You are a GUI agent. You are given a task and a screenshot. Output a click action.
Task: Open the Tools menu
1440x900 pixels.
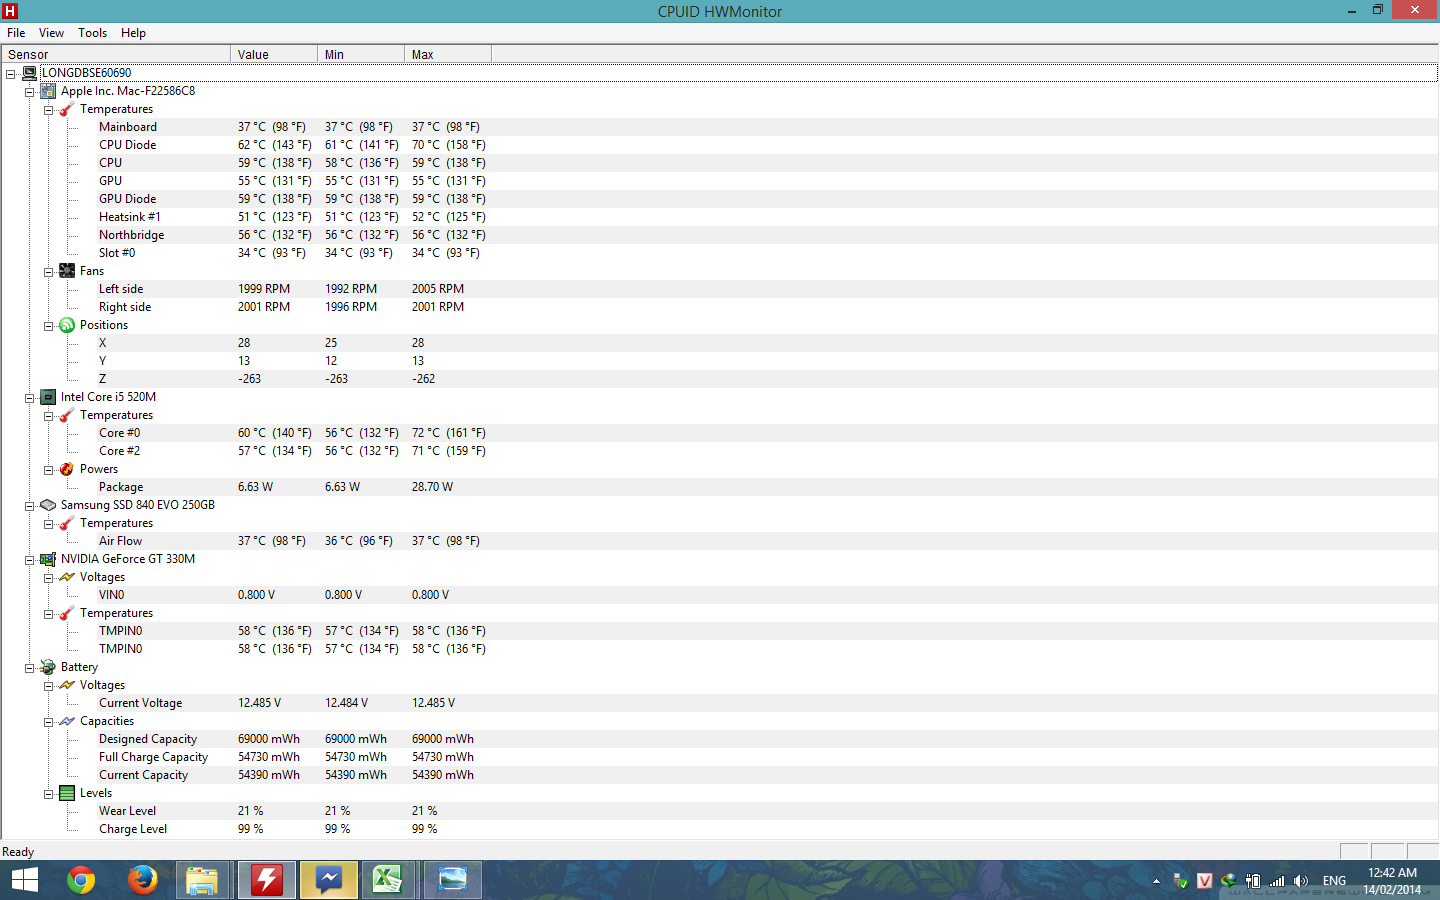93,33
